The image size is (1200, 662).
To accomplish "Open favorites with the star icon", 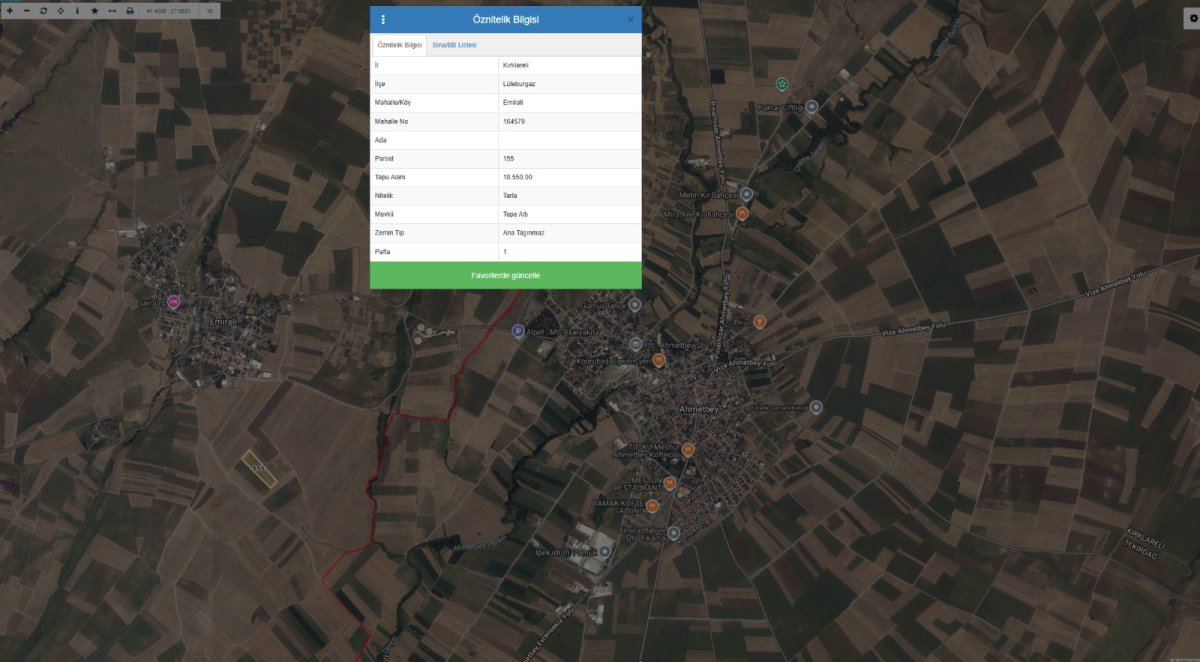I will pos(94,10).
